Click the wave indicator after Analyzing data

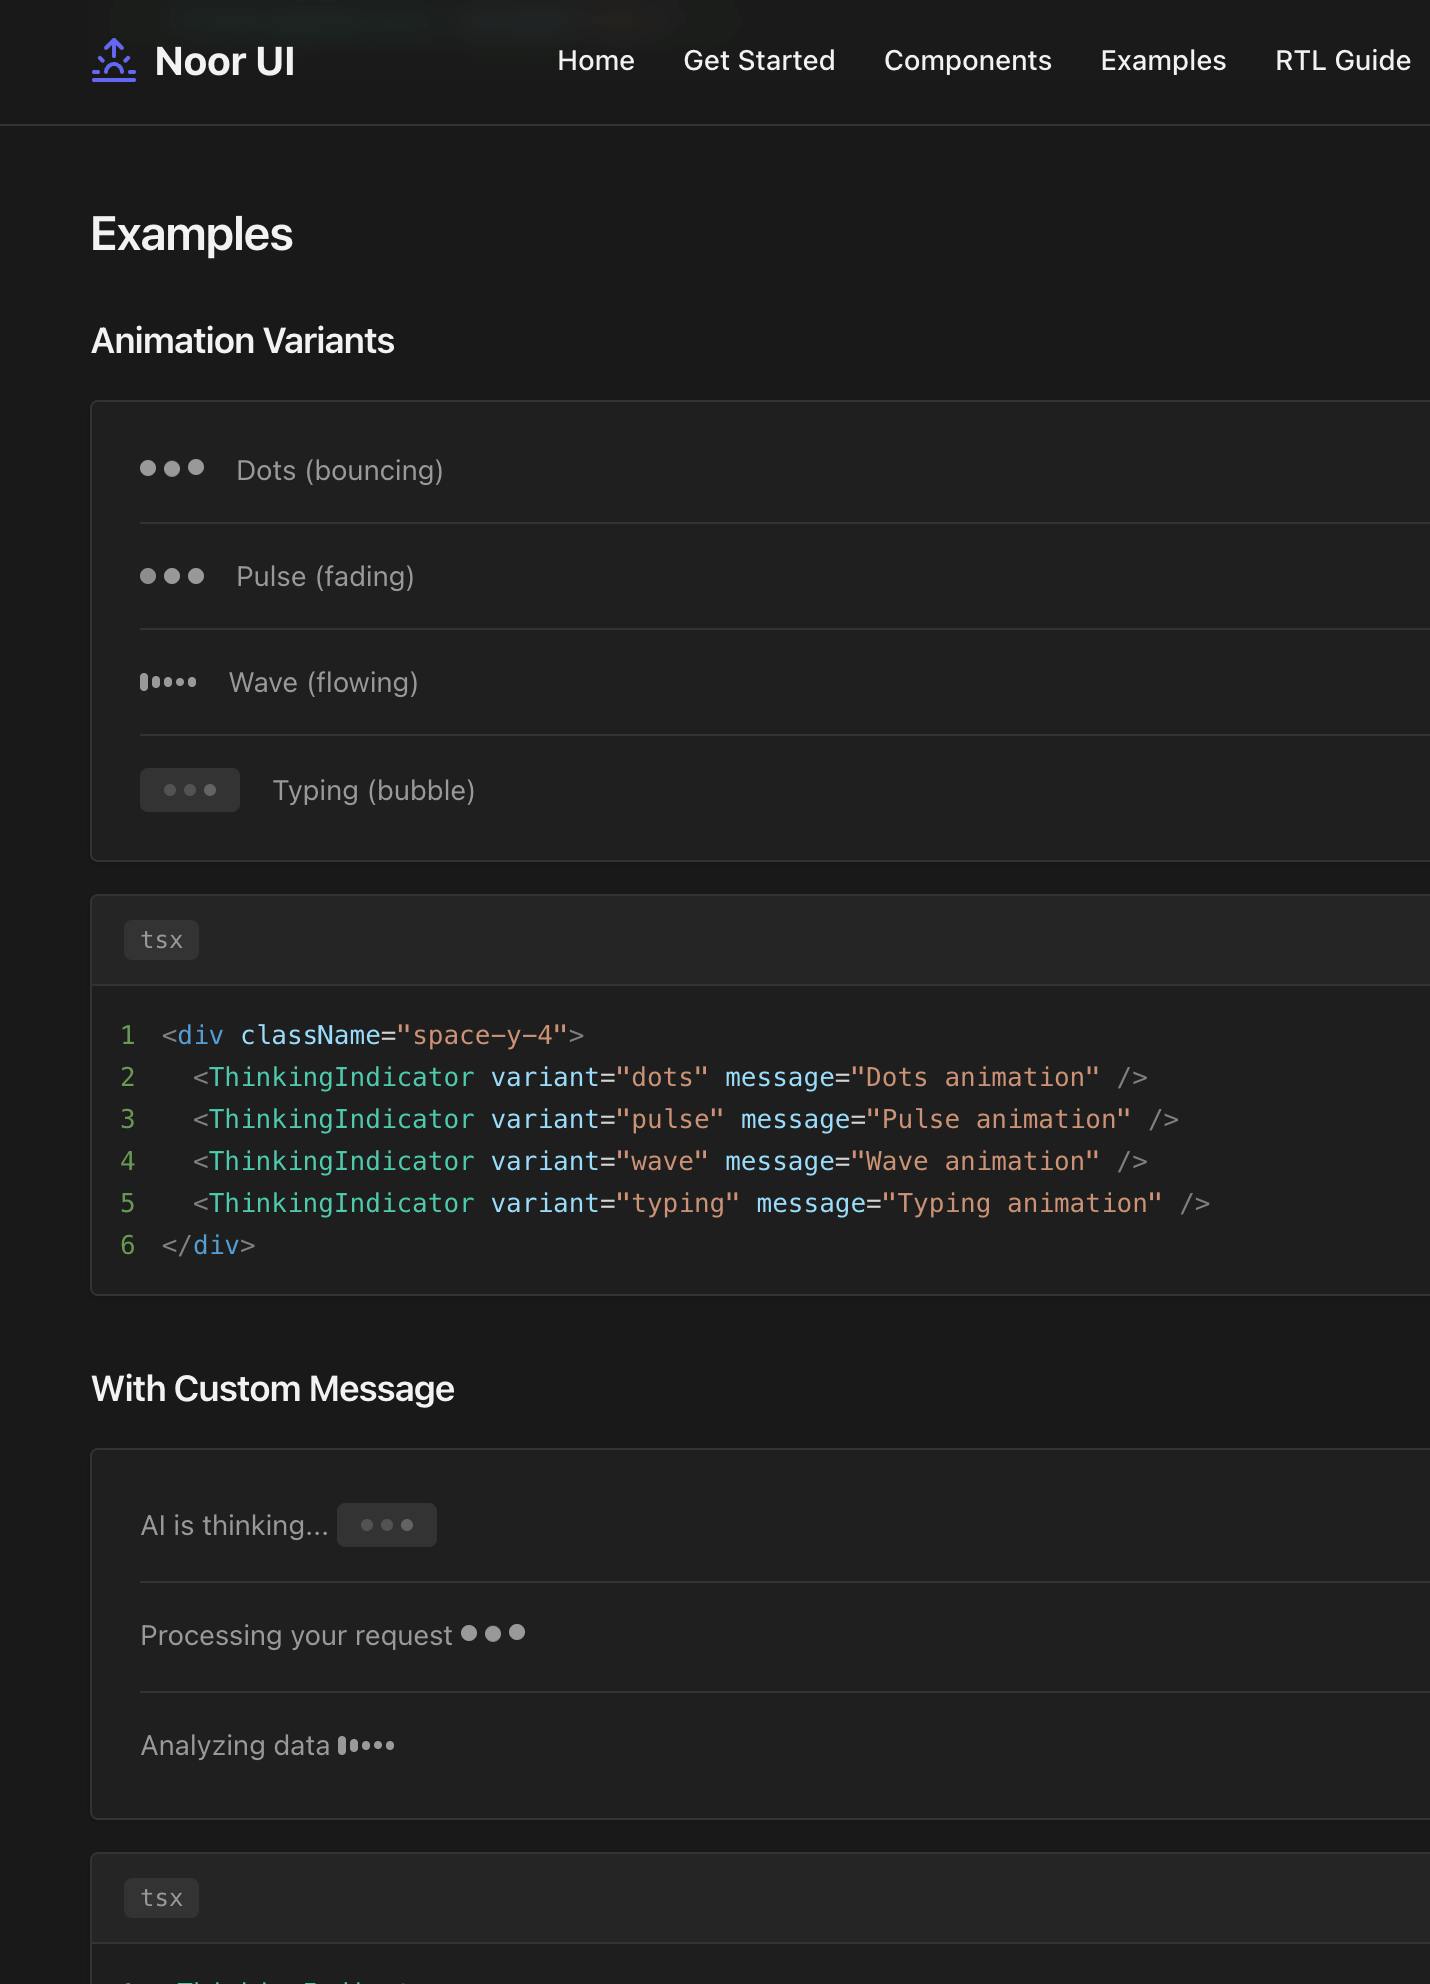point(366,1746)
